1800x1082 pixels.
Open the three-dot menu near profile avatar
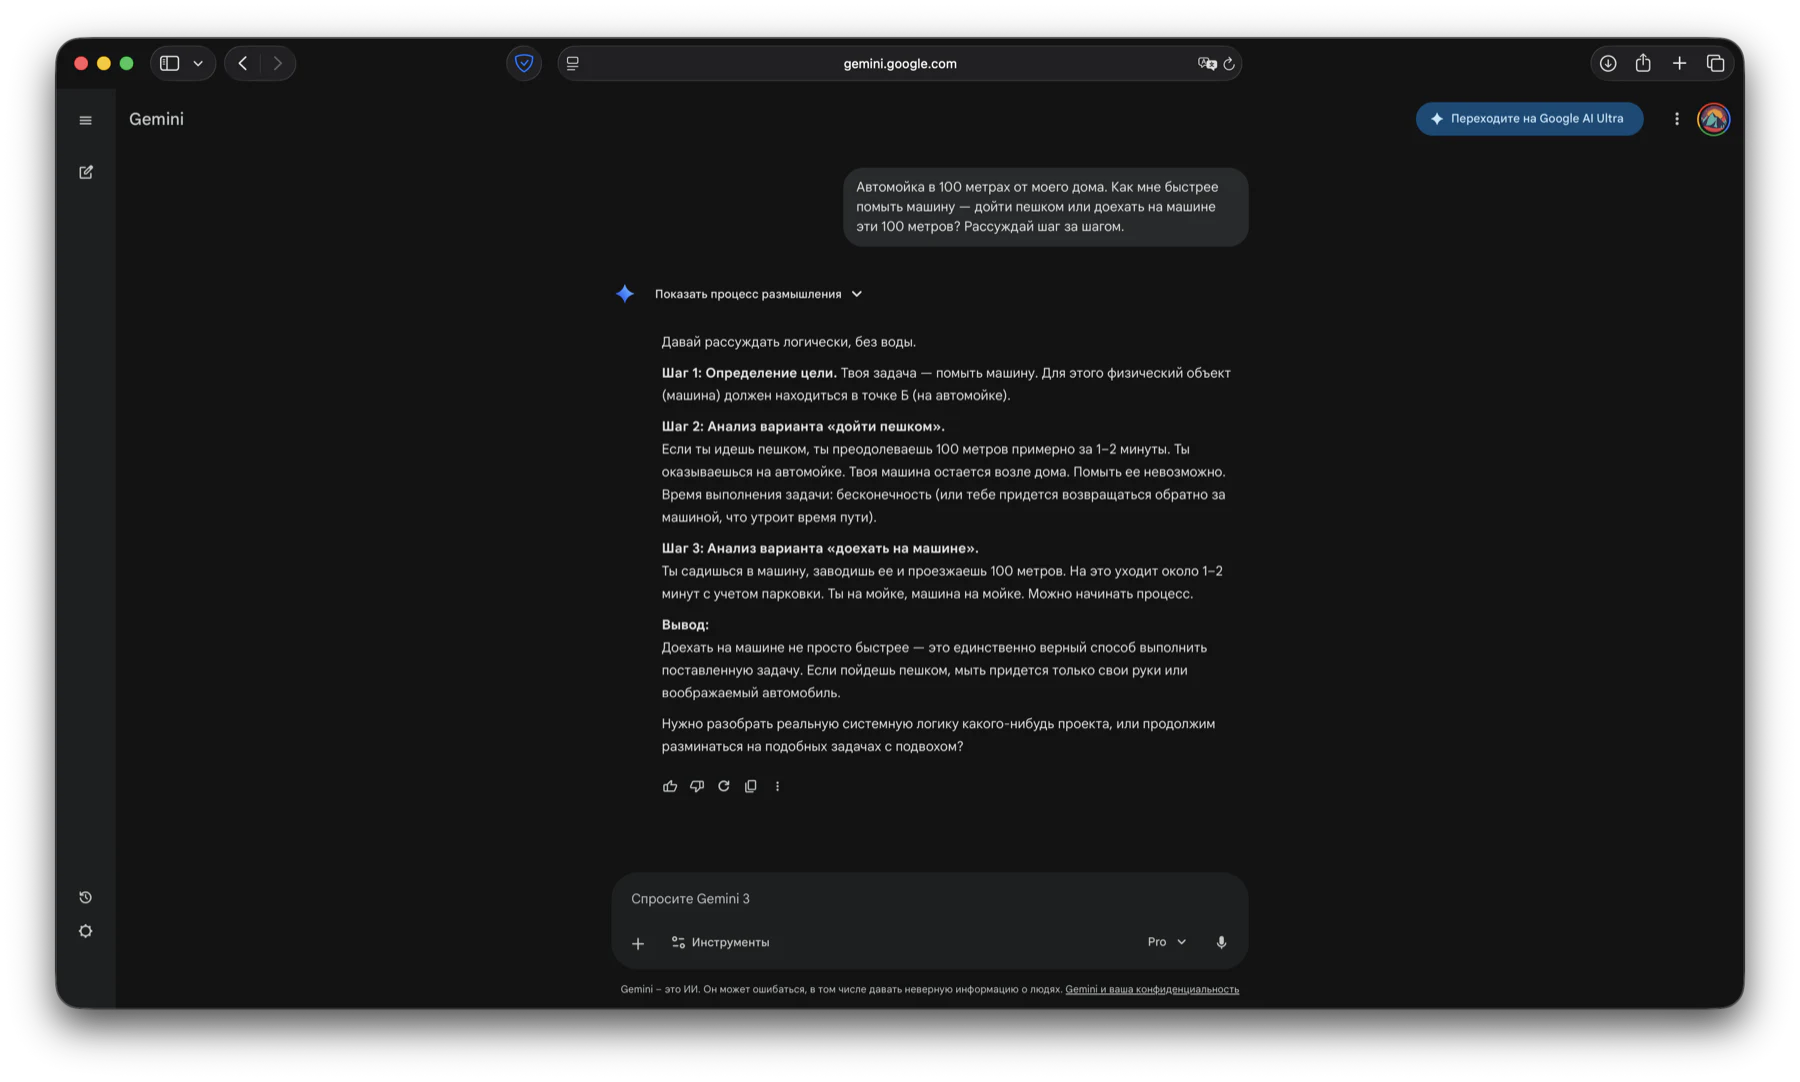1677,119
